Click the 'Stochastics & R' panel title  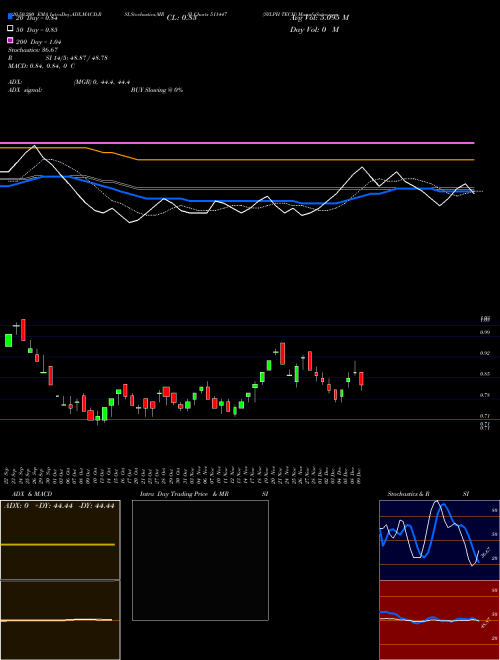(x=409, y=494)
